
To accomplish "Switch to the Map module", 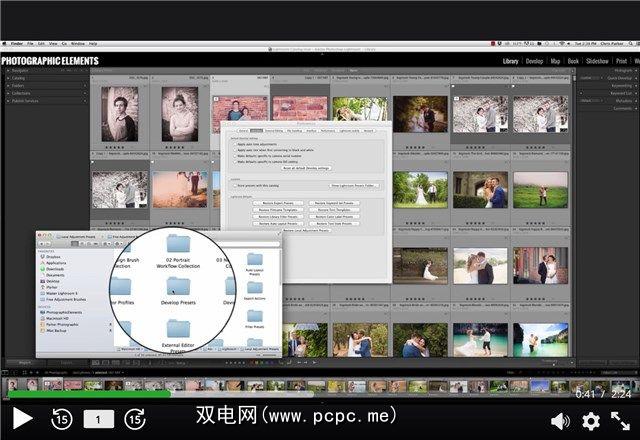I will click(x=555, y=61).
